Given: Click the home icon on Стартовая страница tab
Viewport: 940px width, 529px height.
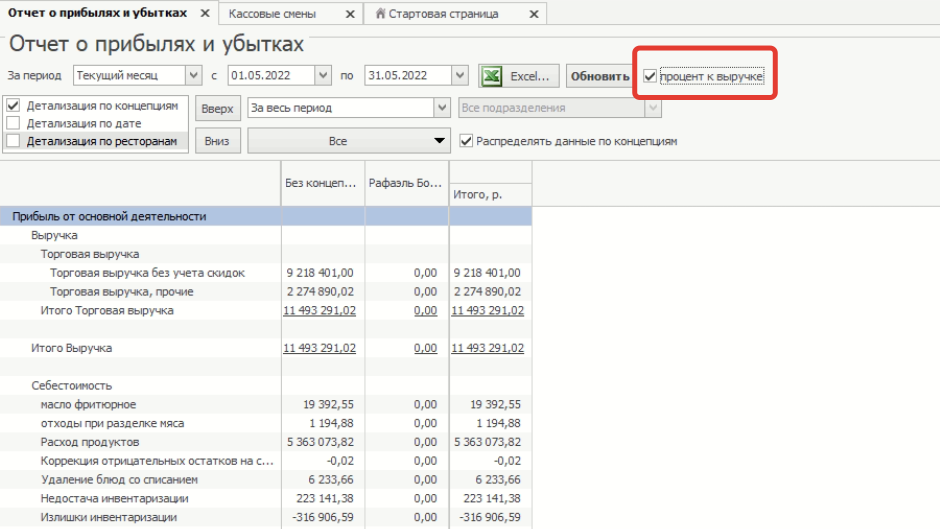Looking at the screenshot, I should click(382, 14).
